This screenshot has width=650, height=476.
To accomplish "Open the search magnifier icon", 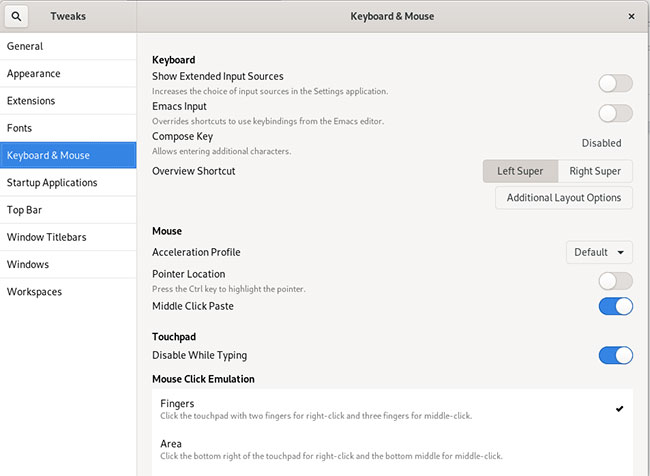I will tap(16, 17).
